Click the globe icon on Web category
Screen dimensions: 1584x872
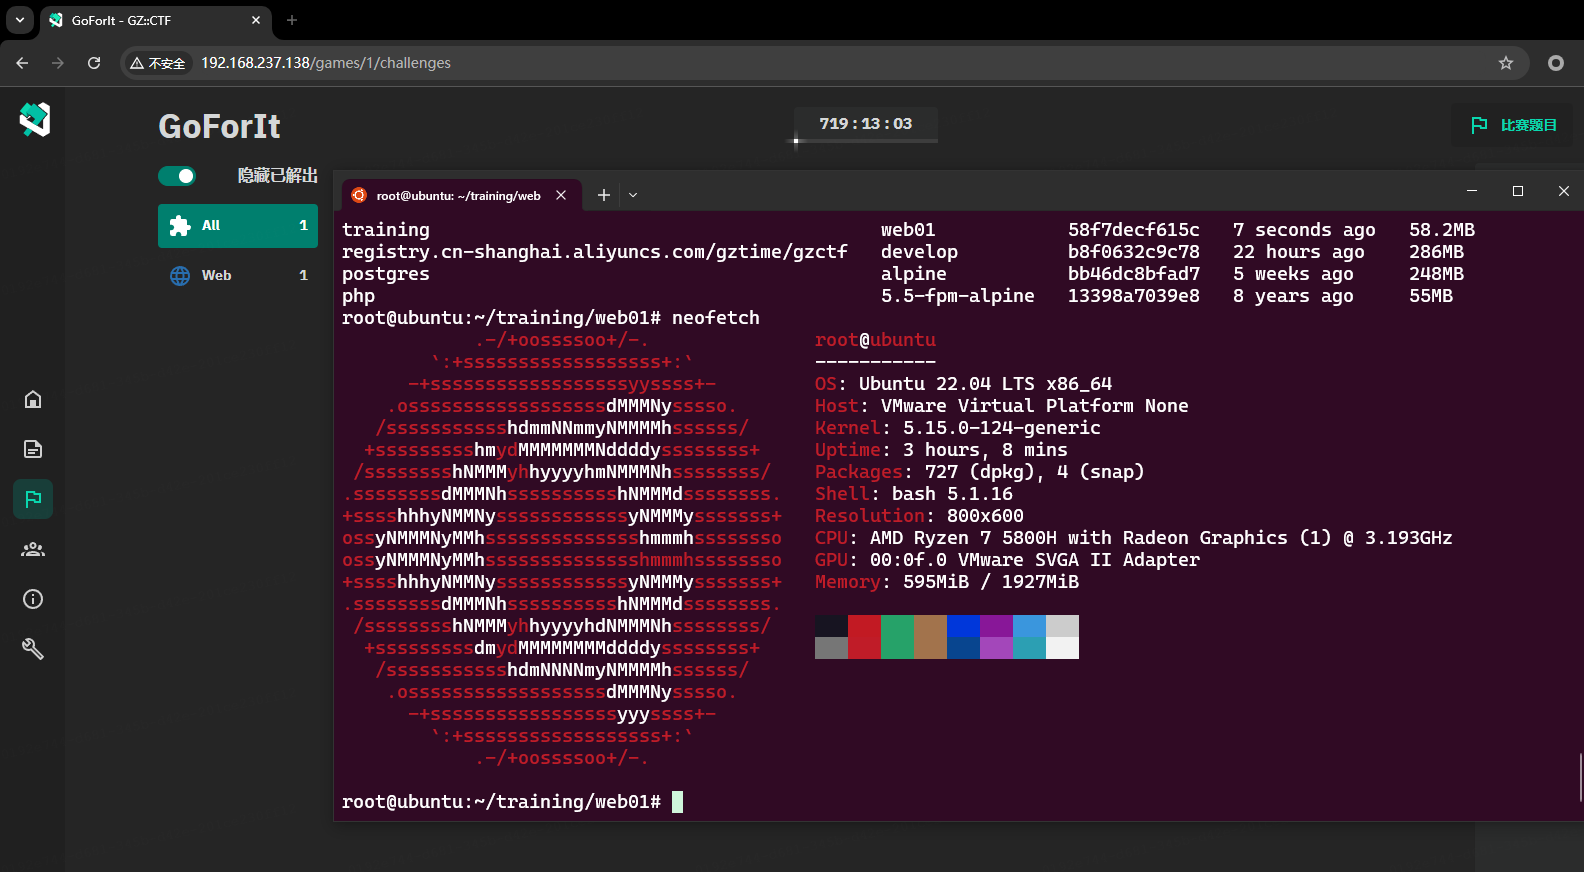click(180, 275)
